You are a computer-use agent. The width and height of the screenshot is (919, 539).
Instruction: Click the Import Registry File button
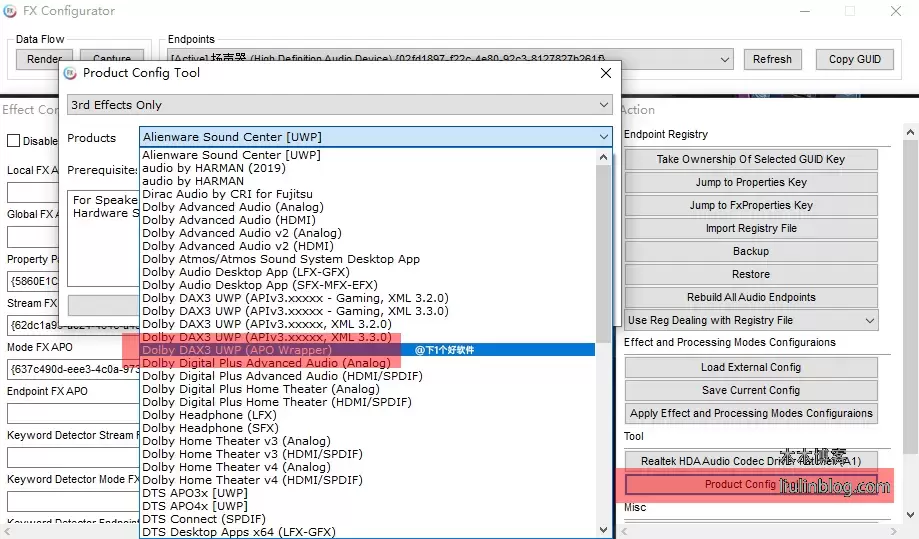(750, 229)
